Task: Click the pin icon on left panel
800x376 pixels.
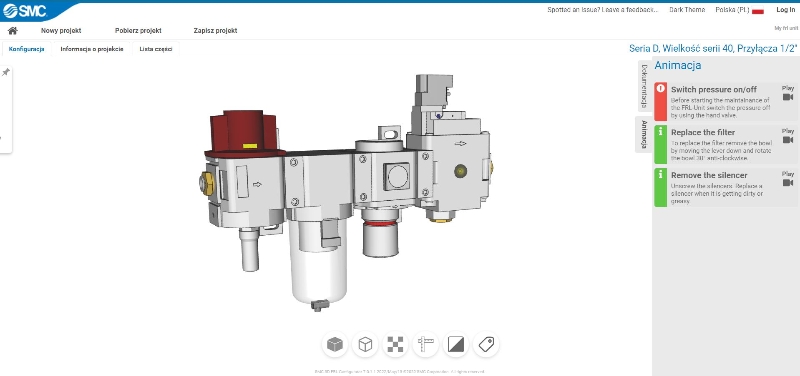Action: [x=6, y=72]
